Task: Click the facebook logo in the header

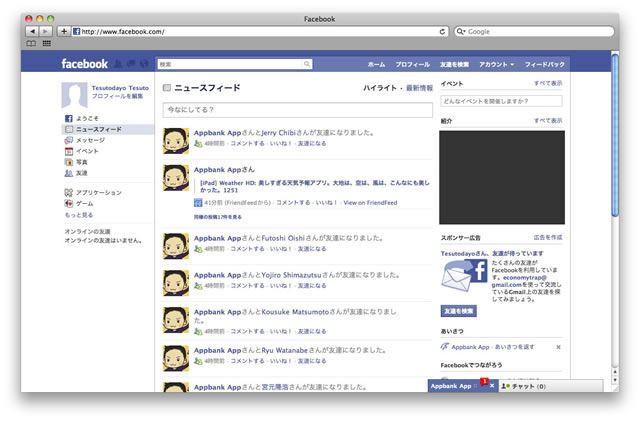Action: tap(84, 64)
